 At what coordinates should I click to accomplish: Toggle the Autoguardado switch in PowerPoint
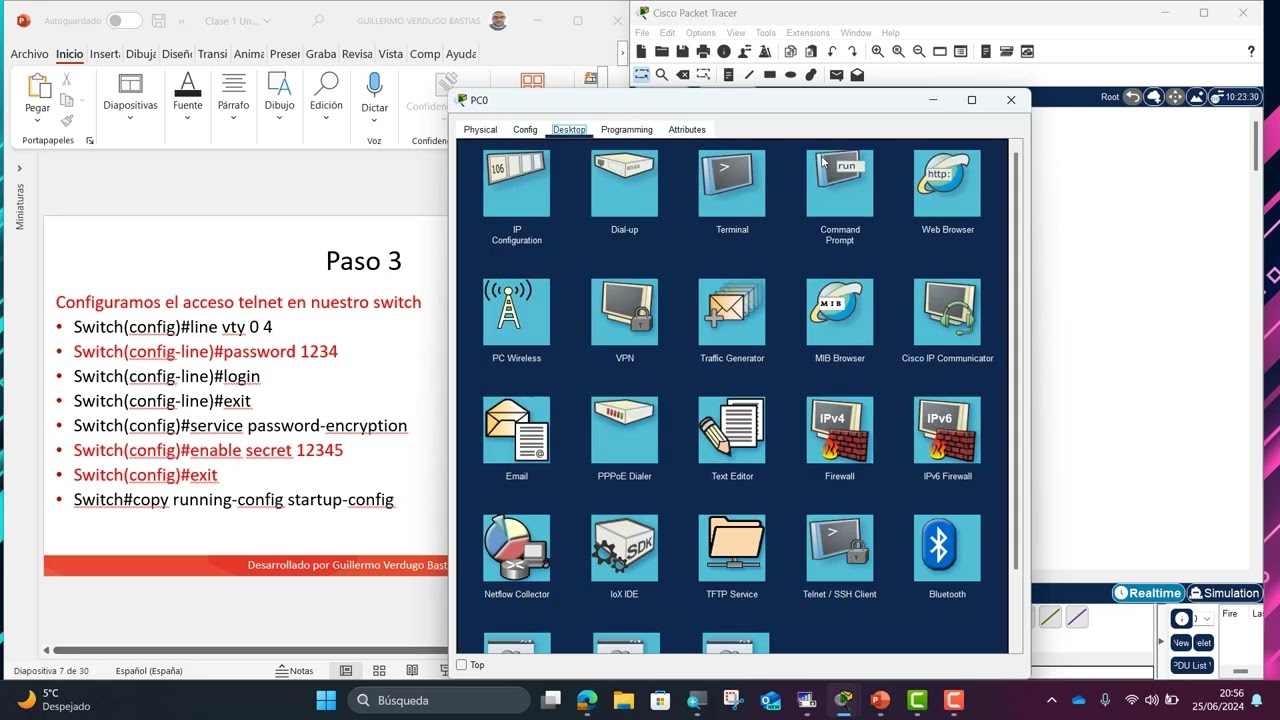point(124,21)
